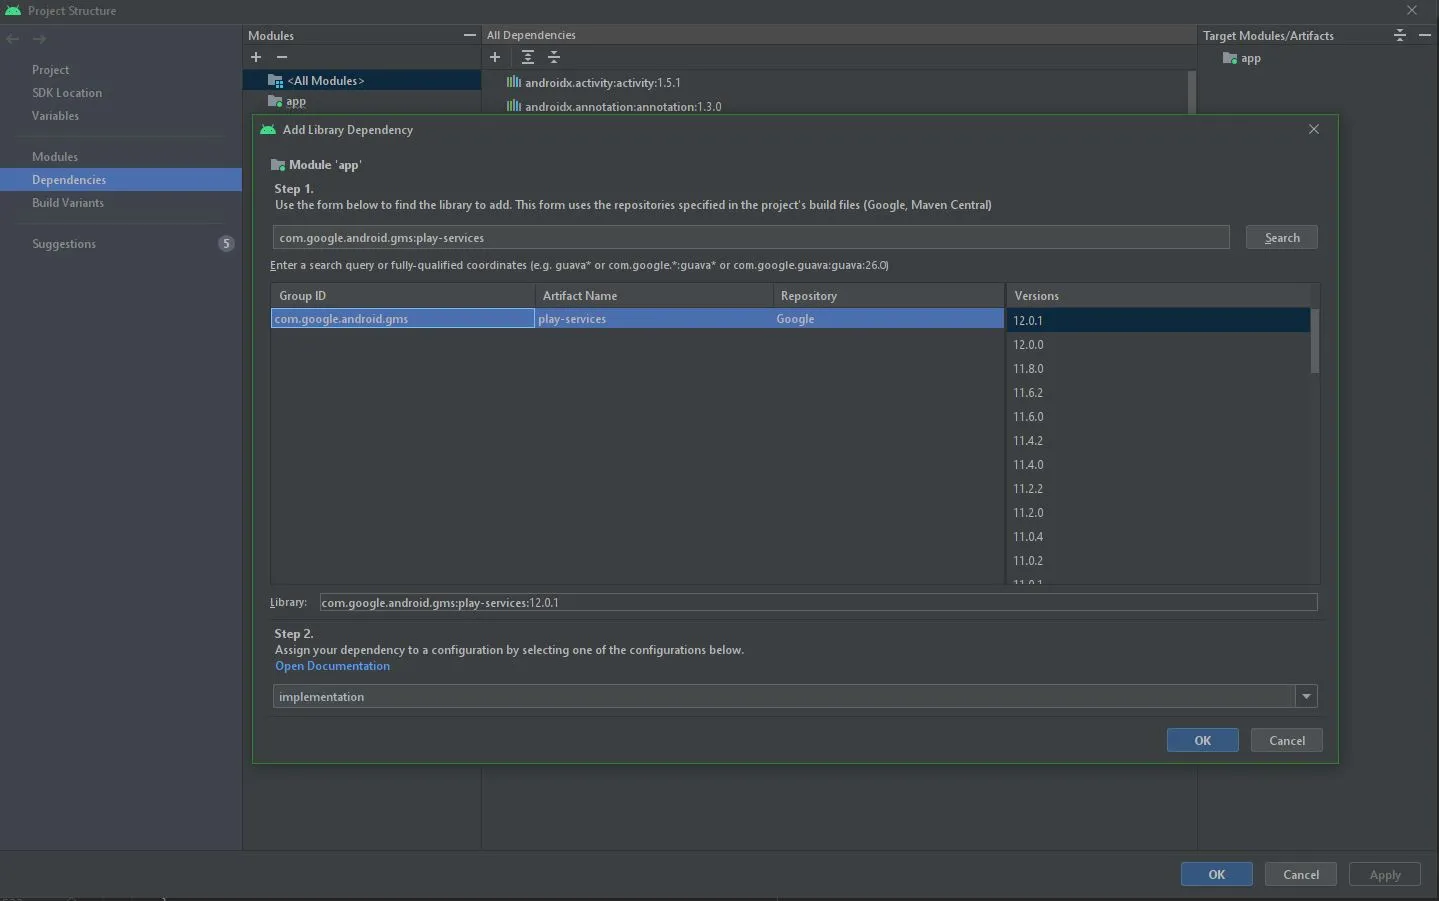Open the Project settings section
The width and height of the screenshot is (1439, 901).
[x=51, y=70]
